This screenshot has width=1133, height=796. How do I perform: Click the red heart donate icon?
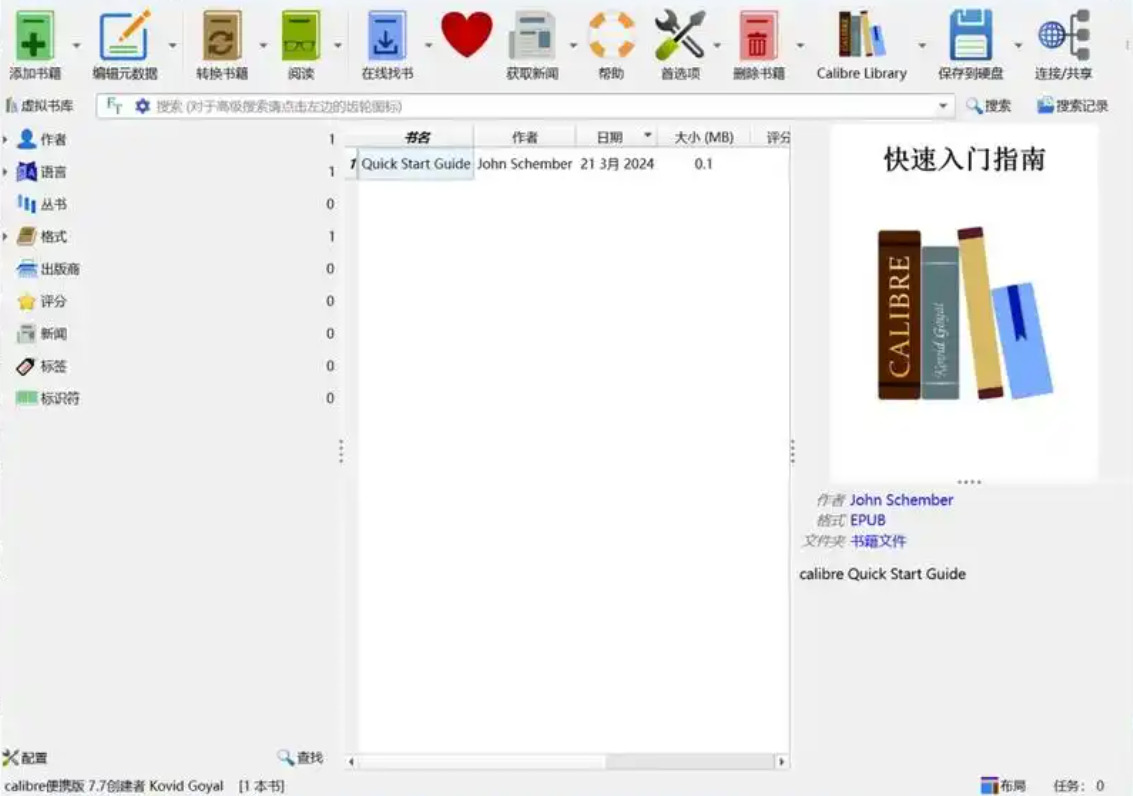pyautogui.click(x=467, y=34)
